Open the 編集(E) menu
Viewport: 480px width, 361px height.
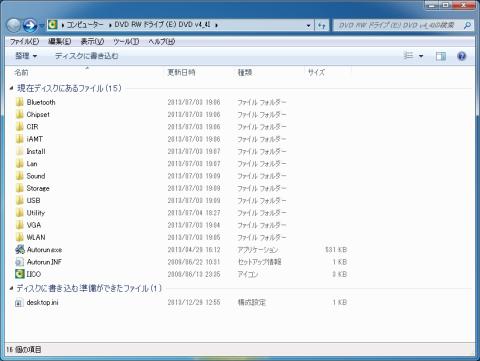[x=60, y=41]
